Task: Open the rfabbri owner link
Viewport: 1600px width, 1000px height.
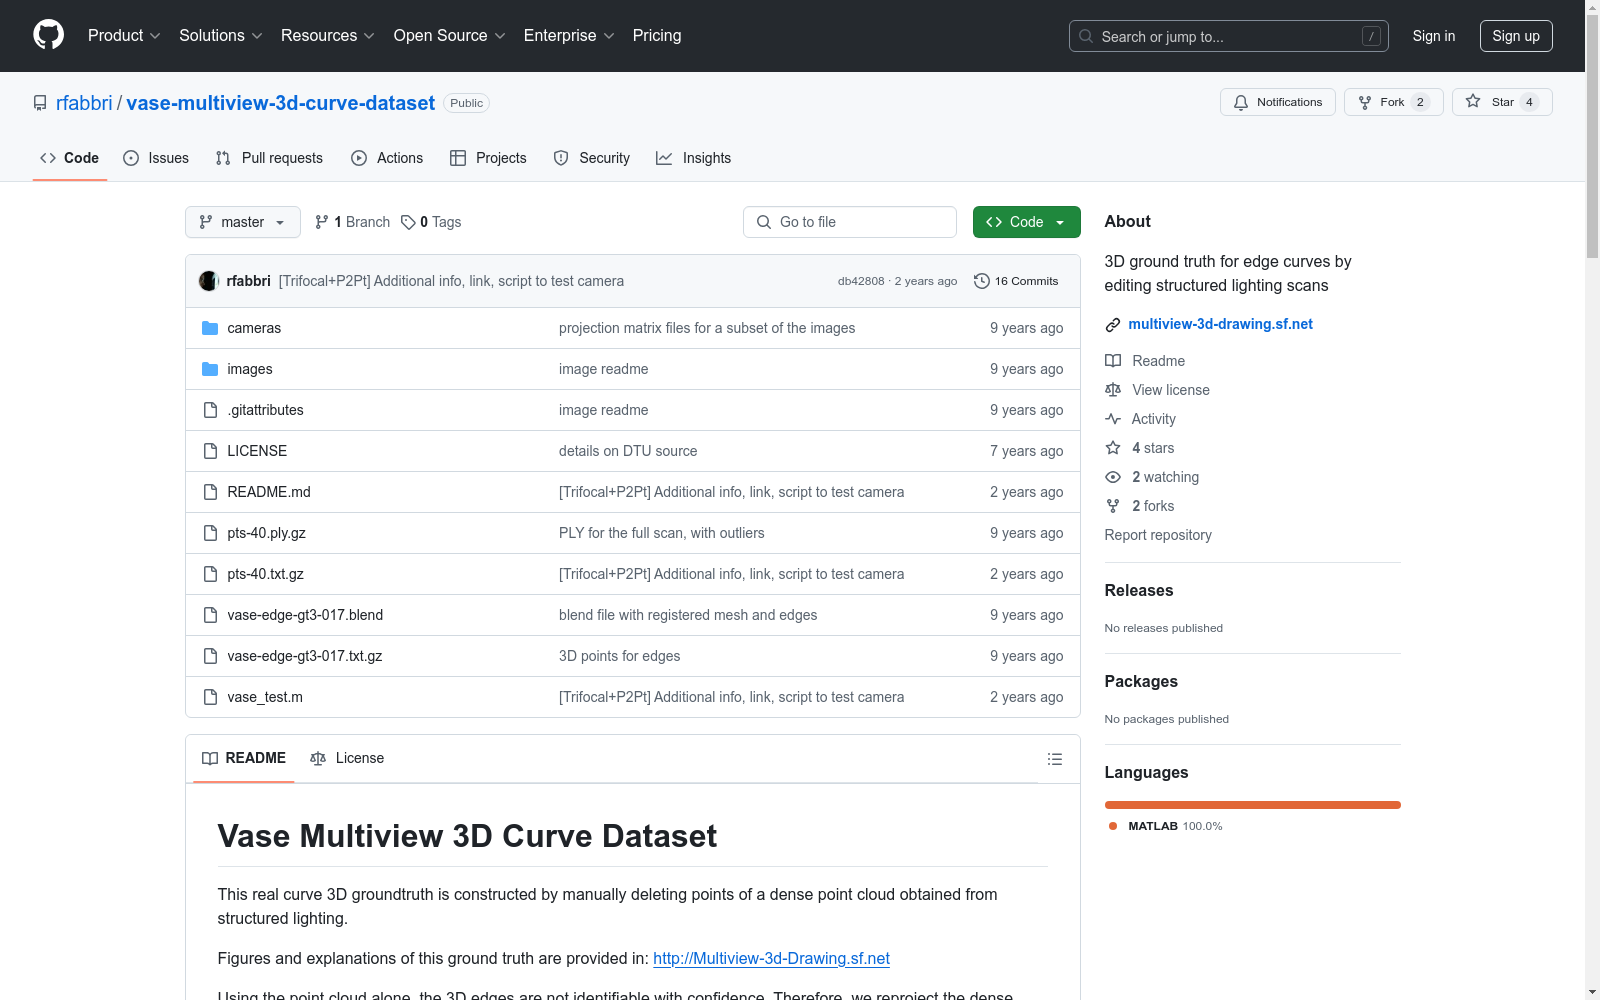Action: click(x=84, y=103)
